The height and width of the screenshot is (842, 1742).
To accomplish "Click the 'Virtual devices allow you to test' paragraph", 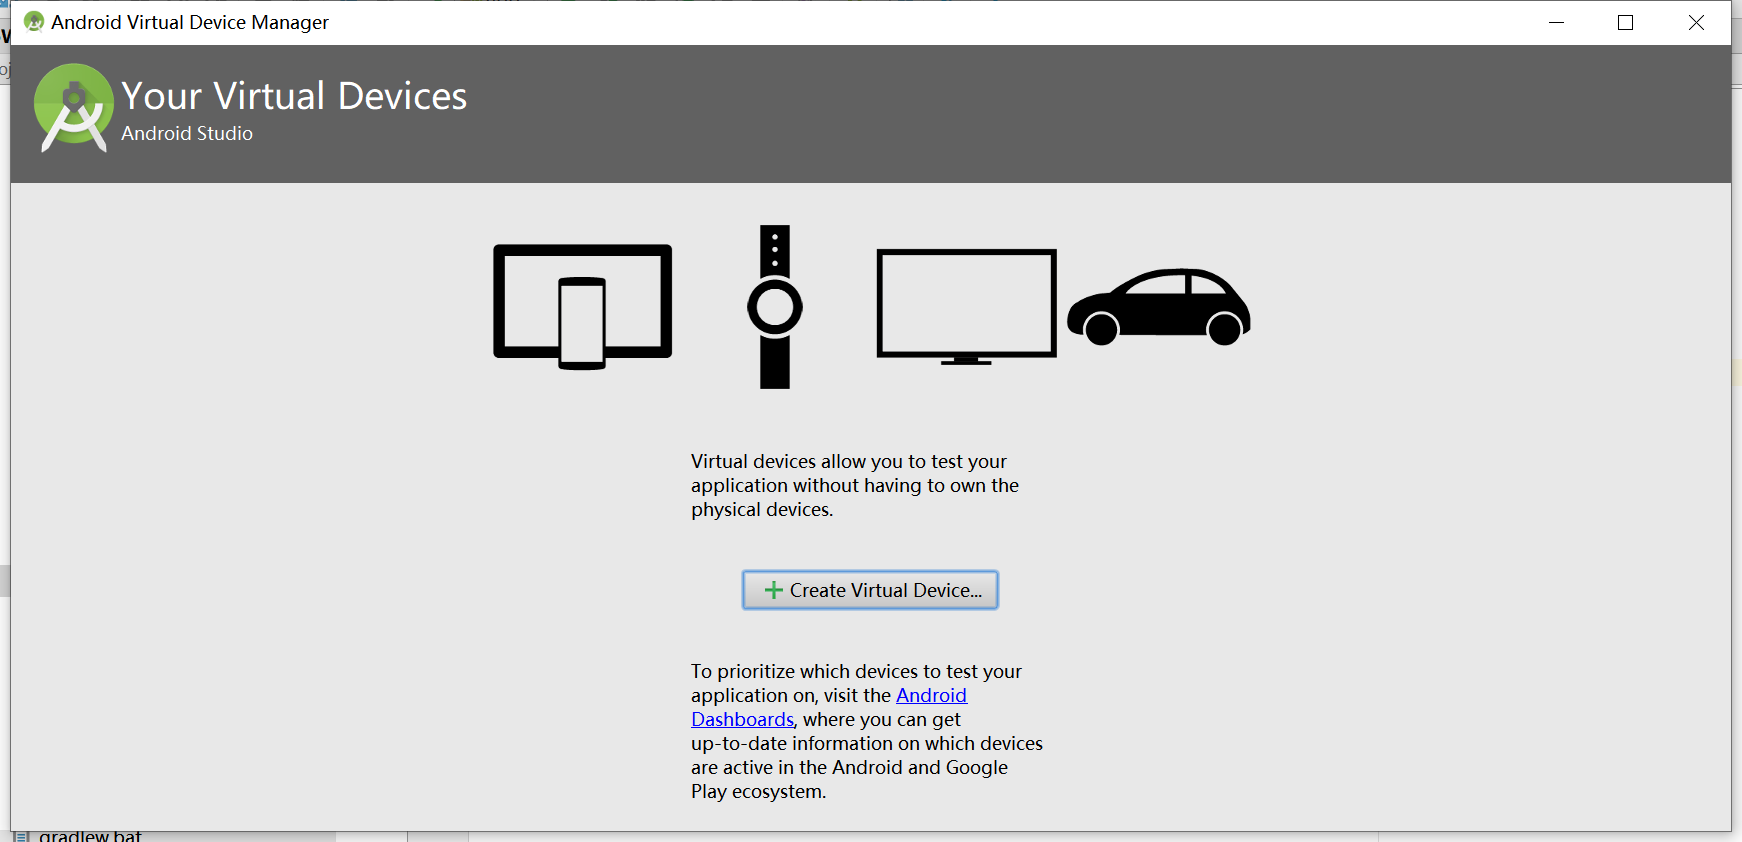I will click(855, 486).
